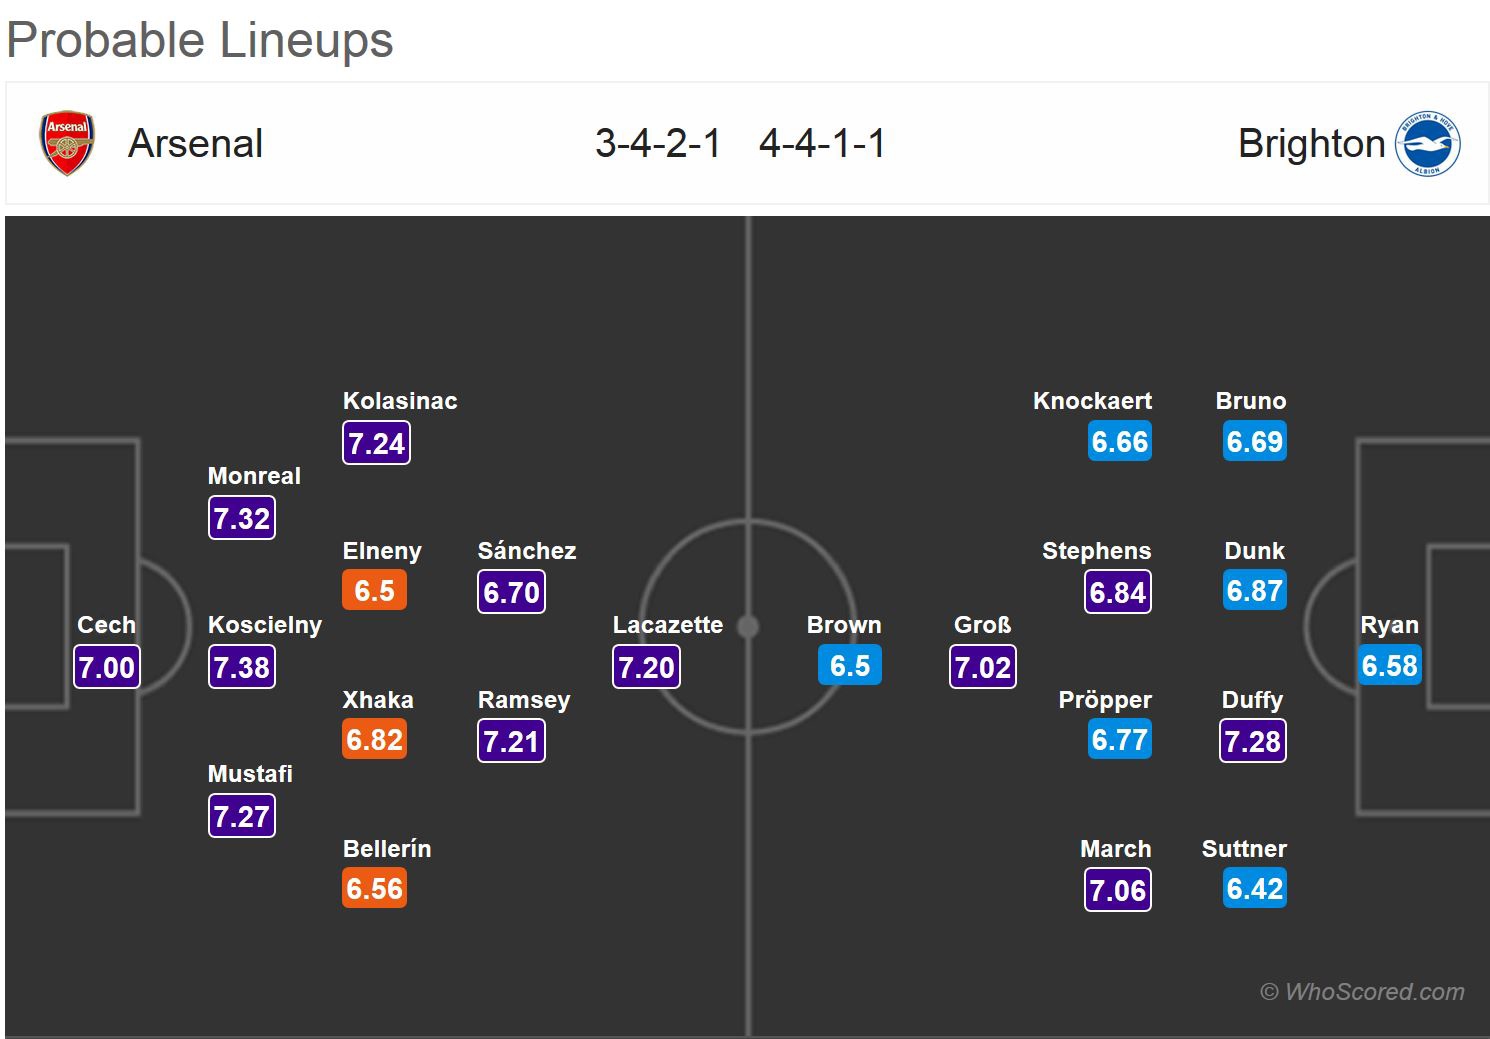Image resolution: width=1490 pixels, height=1039 pixels.
Task: Select Elneny's orange 6.5 rating
Action: (x=374, y=591)
